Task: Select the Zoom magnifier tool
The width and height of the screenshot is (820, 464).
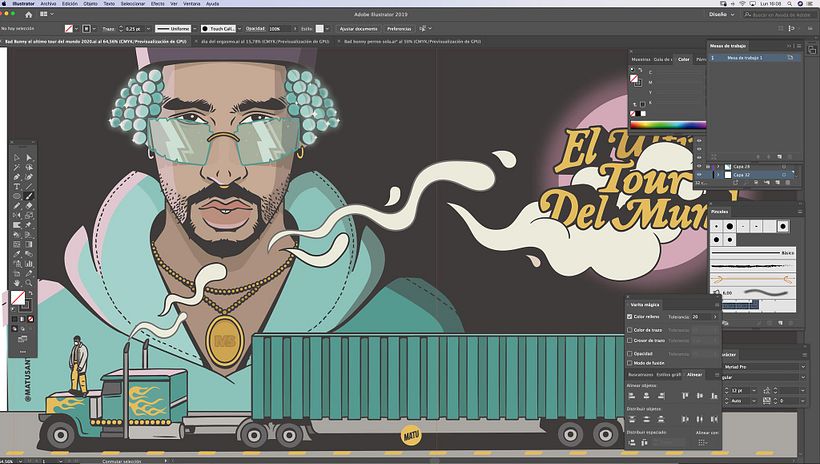Action: coord(29,283)
